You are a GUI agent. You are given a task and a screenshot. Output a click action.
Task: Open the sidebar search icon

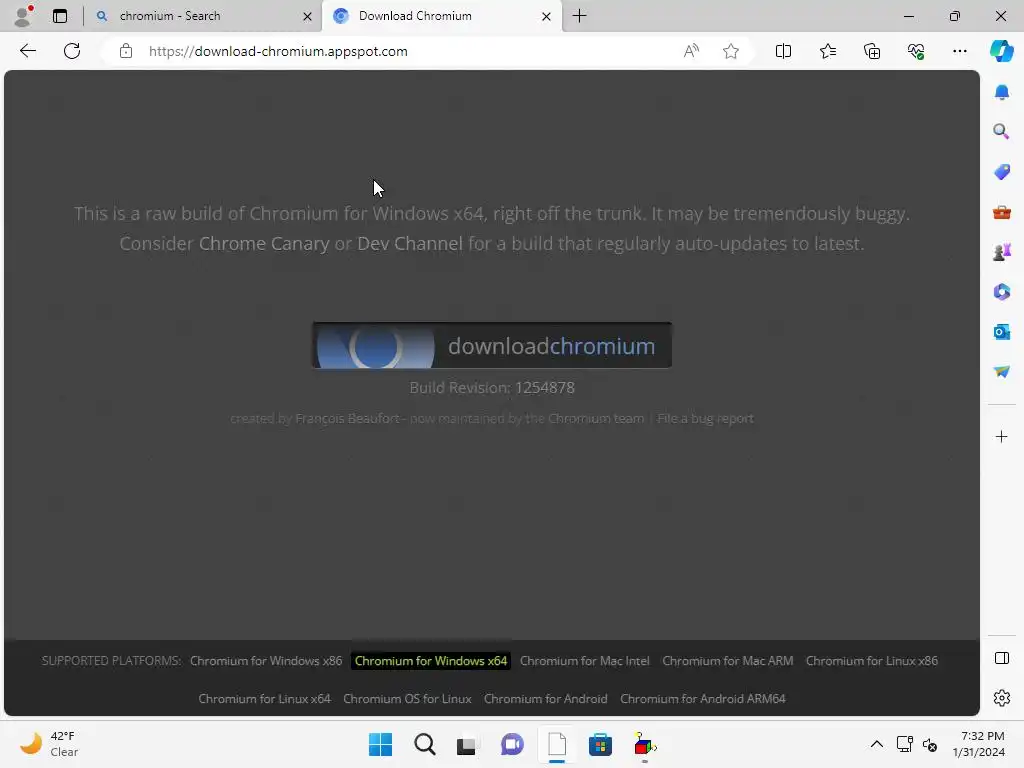1001,132
